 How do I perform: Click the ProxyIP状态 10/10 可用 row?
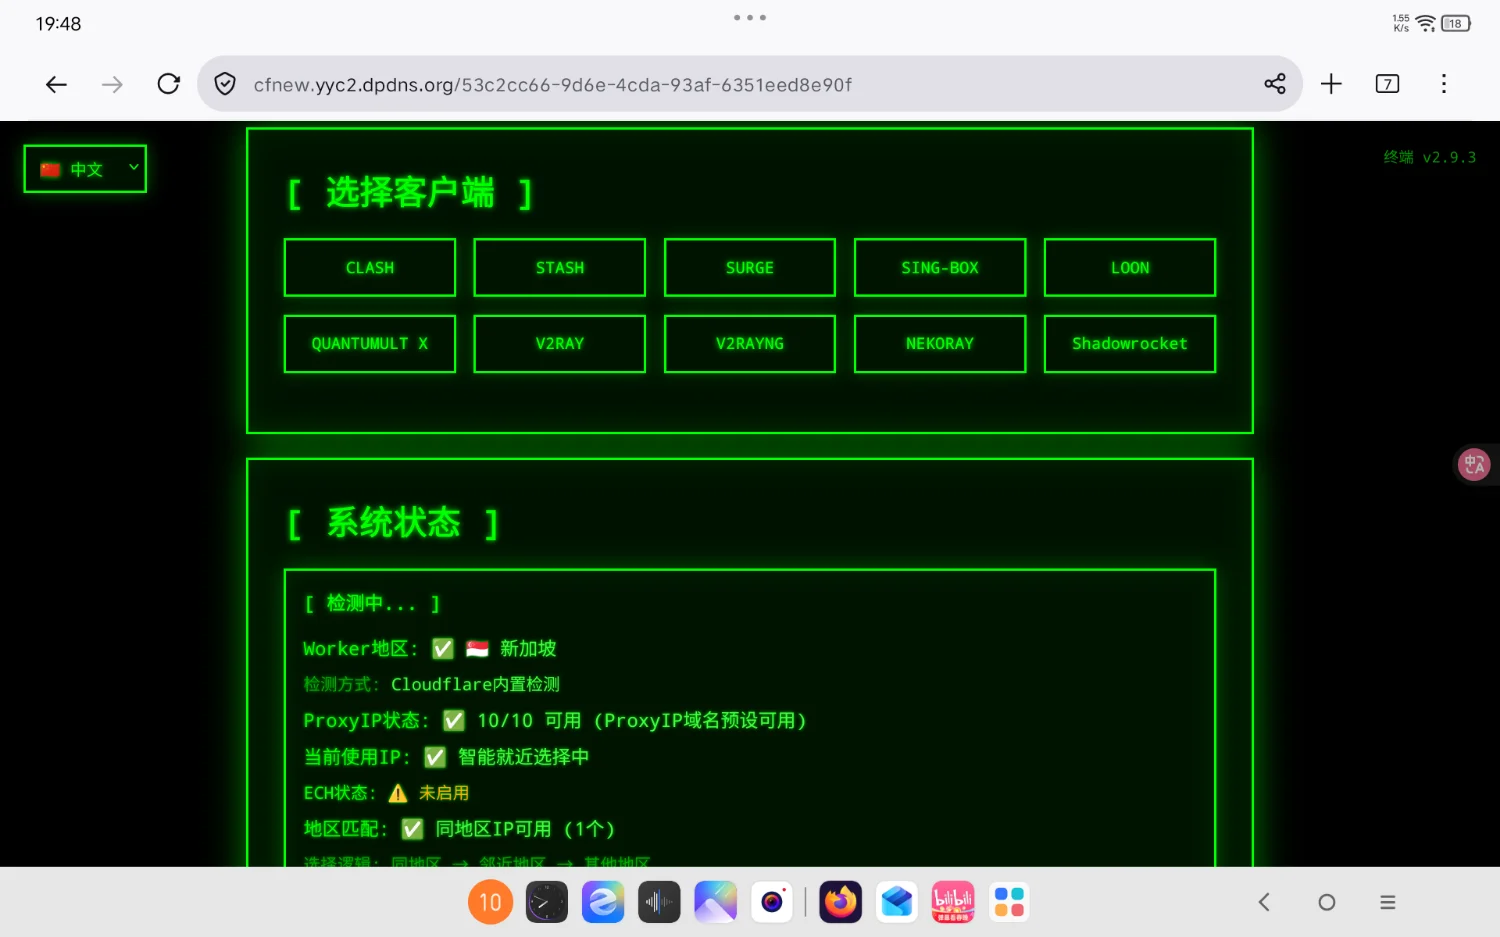555,721
